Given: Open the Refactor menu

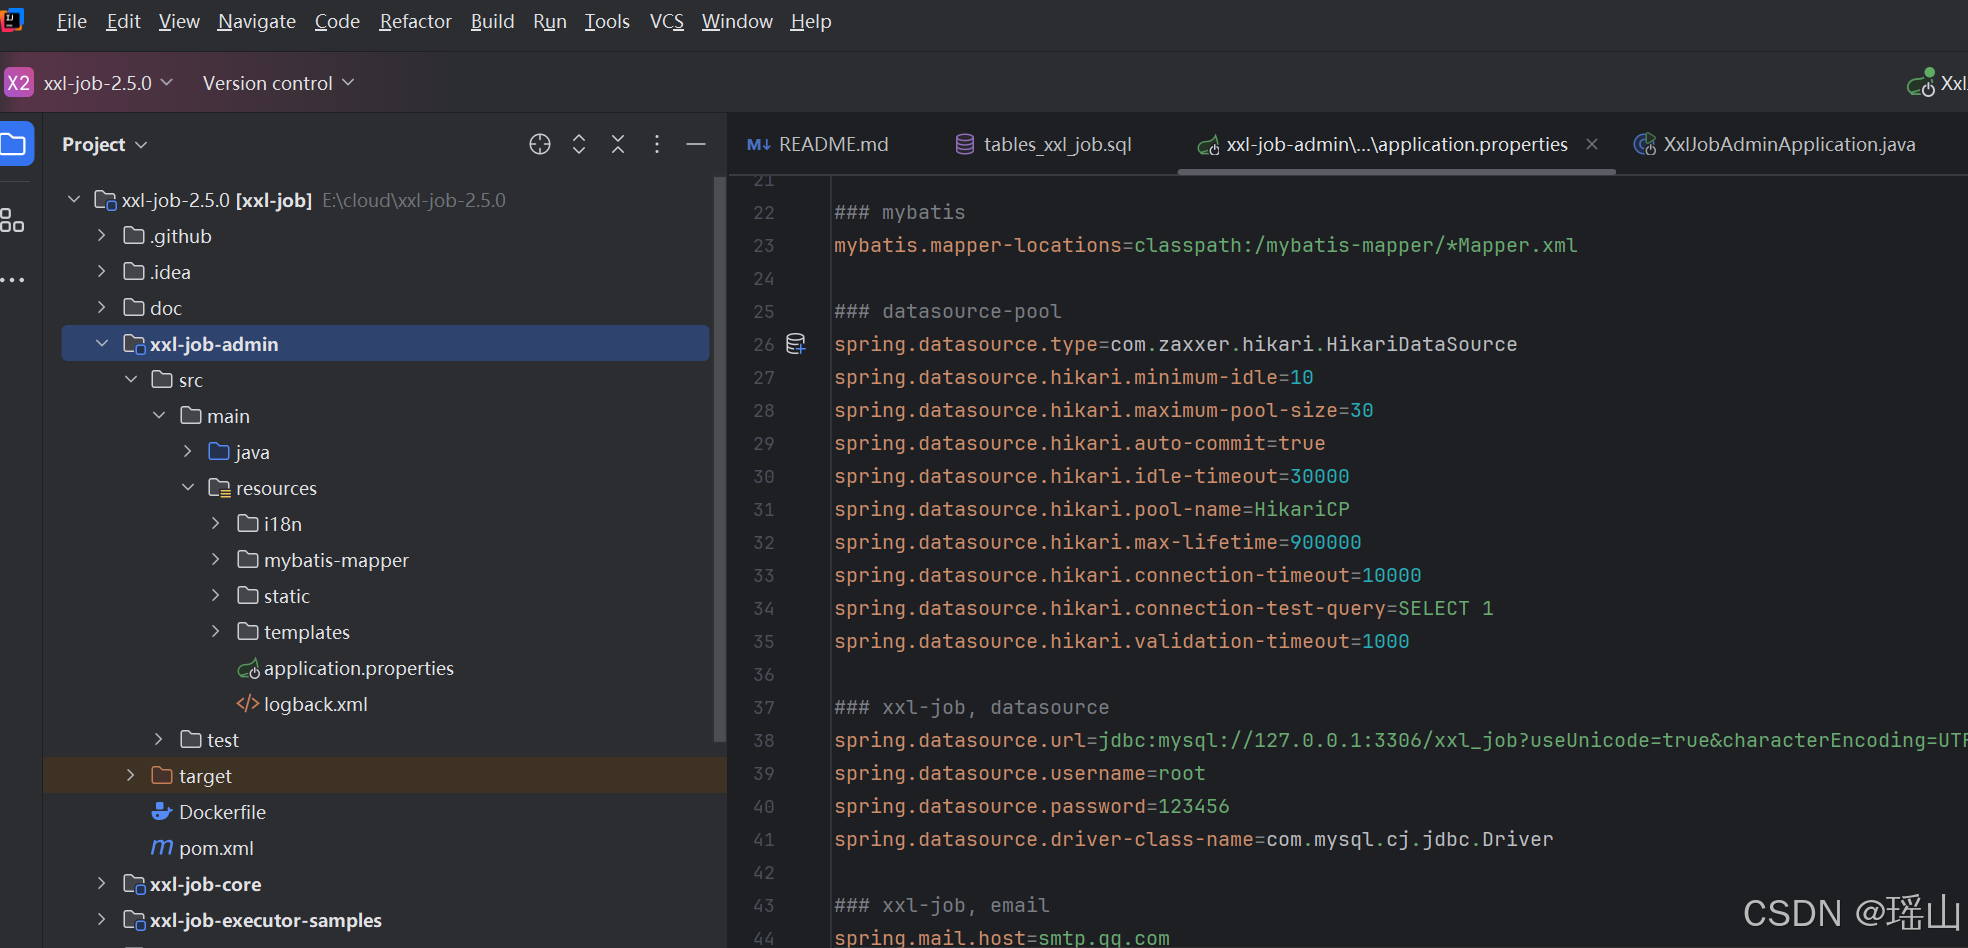Looking at the screenshot, I should click(416, 21).
